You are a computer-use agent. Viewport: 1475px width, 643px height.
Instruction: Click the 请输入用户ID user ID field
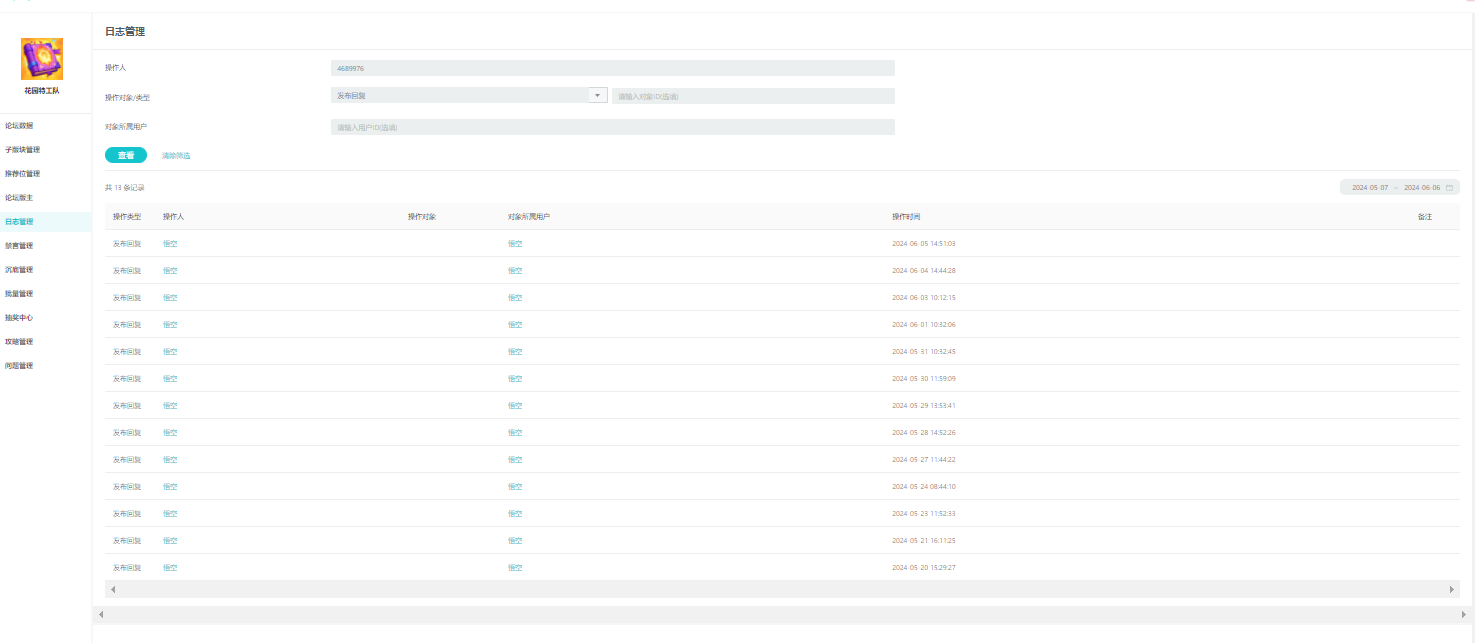(613, 127)
